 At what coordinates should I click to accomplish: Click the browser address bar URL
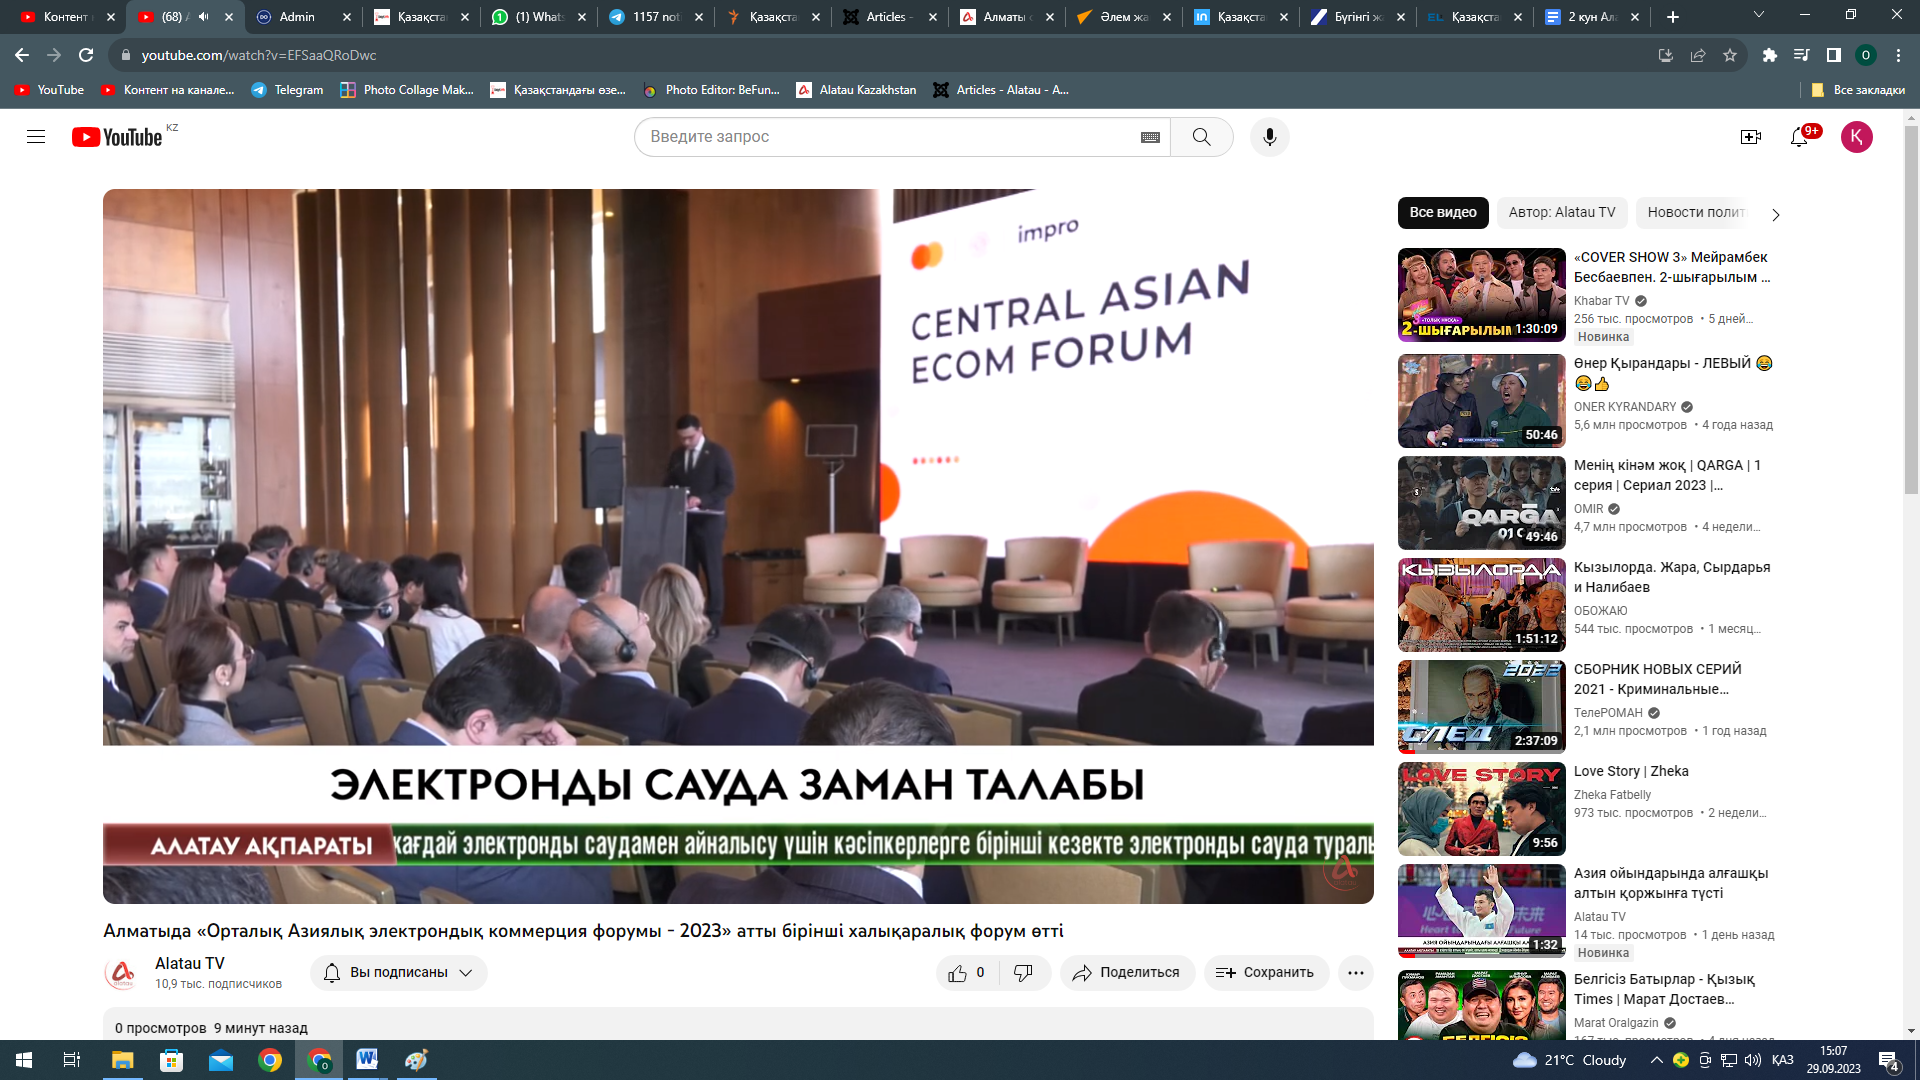(x=259, y=55)
